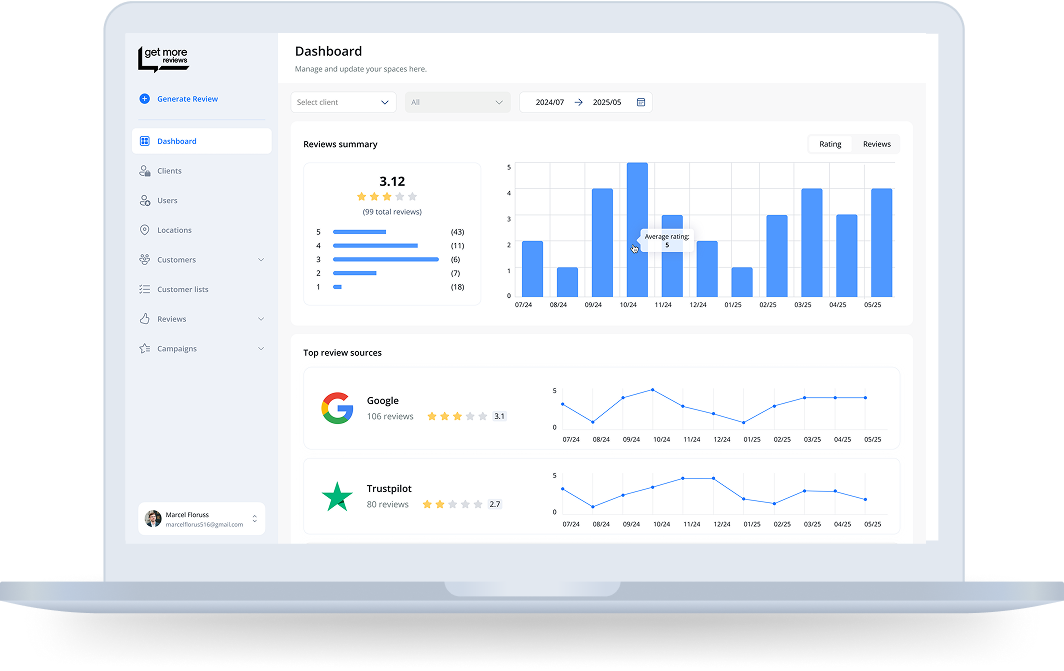Viewport: 1064px width, 671px height.
Task: Expand the Campaigns submenu chevron
Action: 261,349
